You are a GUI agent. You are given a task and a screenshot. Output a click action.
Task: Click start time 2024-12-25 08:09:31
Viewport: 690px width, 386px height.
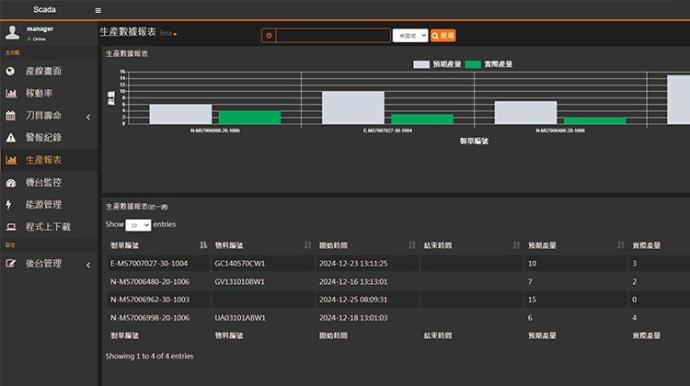point(353,299)
